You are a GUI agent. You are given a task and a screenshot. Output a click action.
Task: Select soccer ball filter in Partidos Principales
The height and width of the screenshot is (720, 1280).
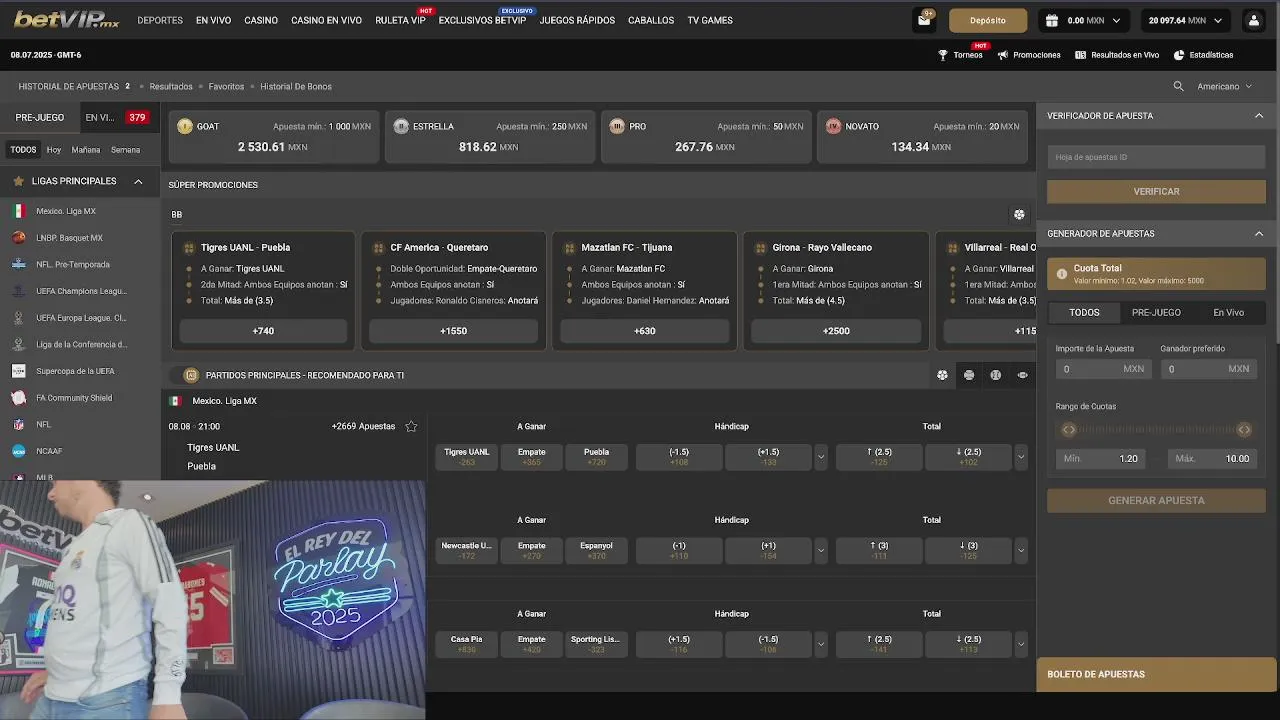942,375
